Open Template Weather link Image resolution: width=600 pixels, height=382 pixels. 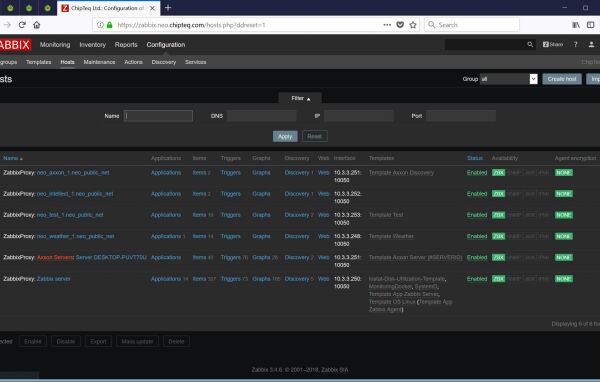pyautogui.click(x=391, y=237)
